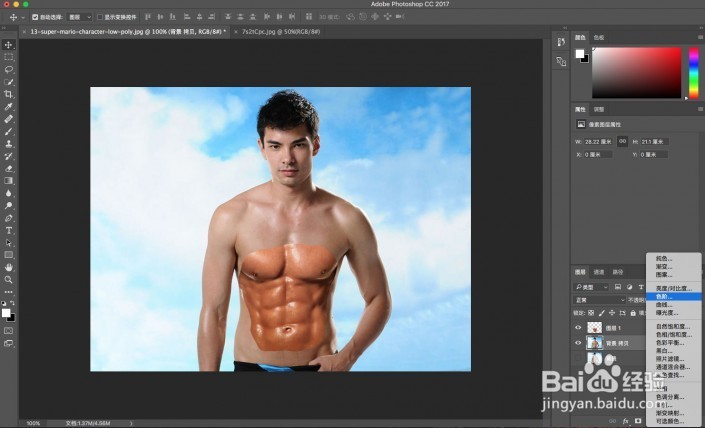The image size is (705, 428).
Task: Select the Blur tool
Action: click(x=9, y=193)
